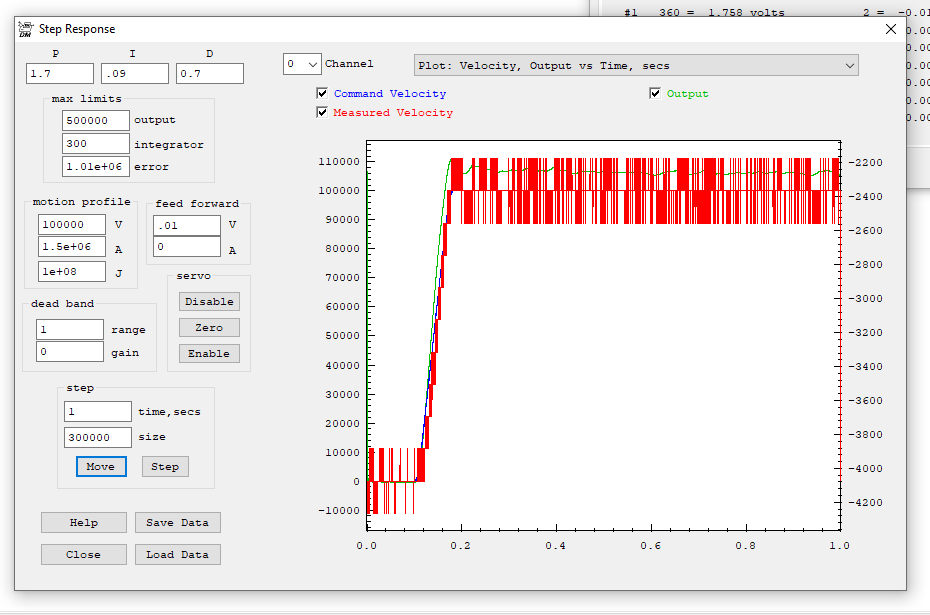Close the Step Response dialog window
This screenshot has width=930, height=615.
click(890, 29)
